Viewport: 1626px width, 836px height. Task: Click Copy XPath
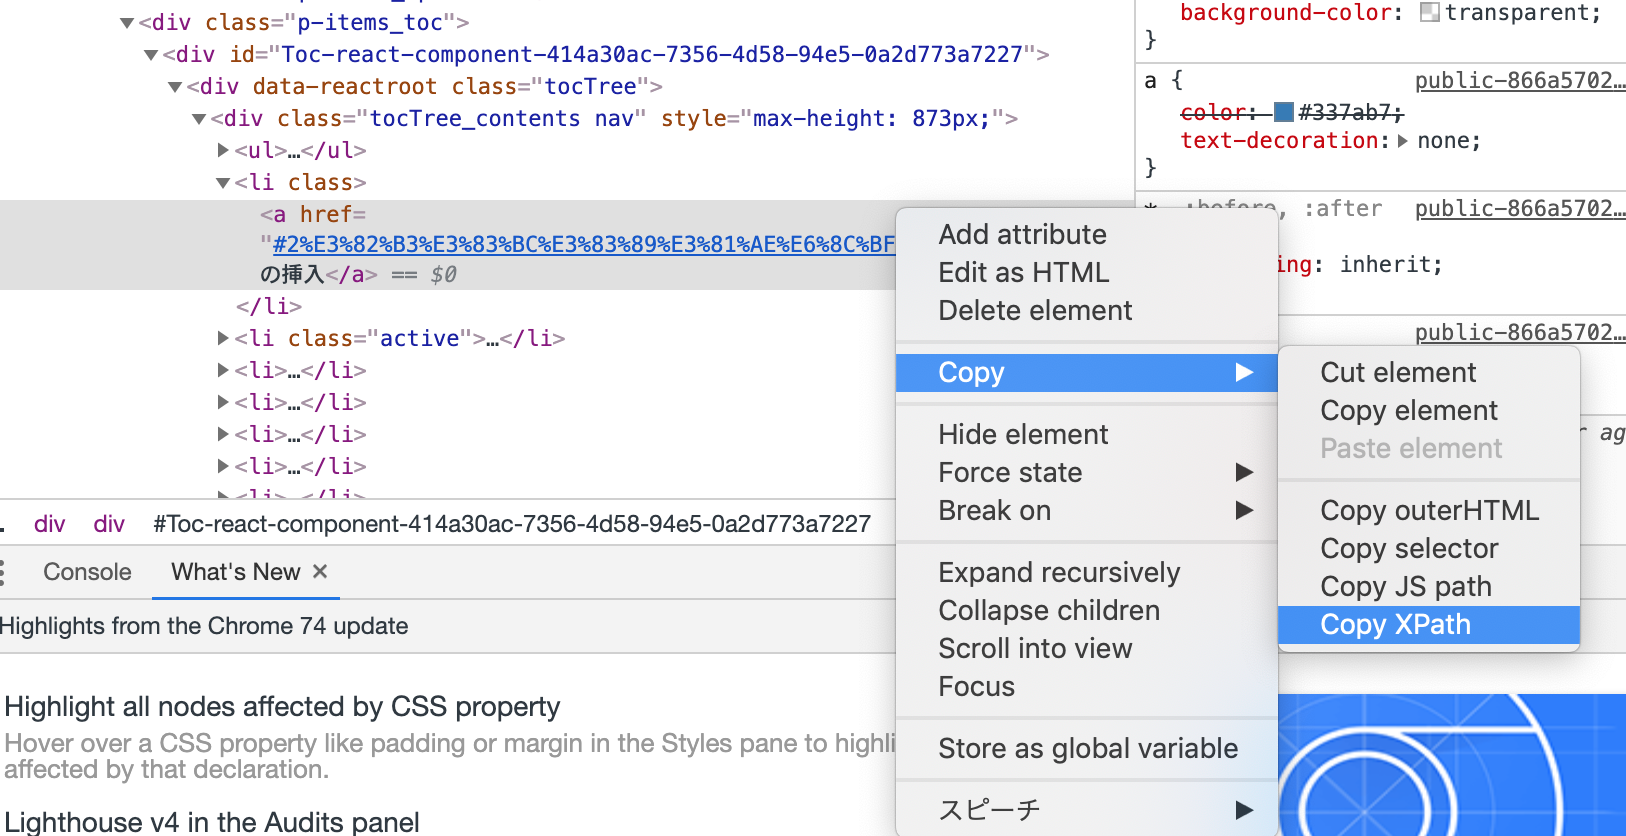(x=1428, y=624)
